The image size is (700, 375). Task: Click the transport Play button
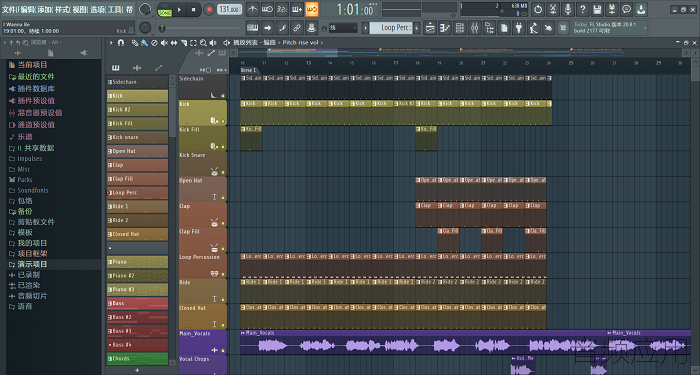pos(179,9)
